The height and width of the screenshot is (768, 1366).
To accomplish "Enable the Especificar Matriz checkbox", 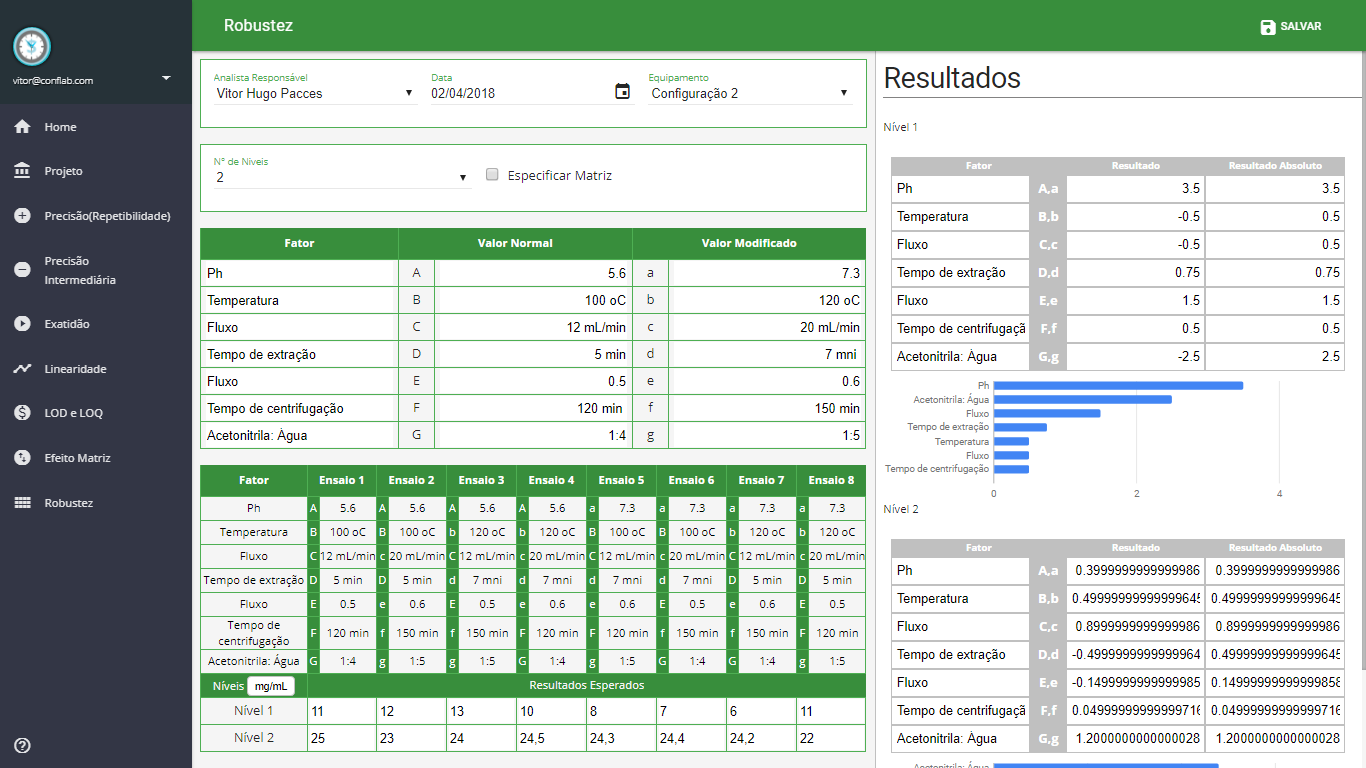I will point(492,175).
